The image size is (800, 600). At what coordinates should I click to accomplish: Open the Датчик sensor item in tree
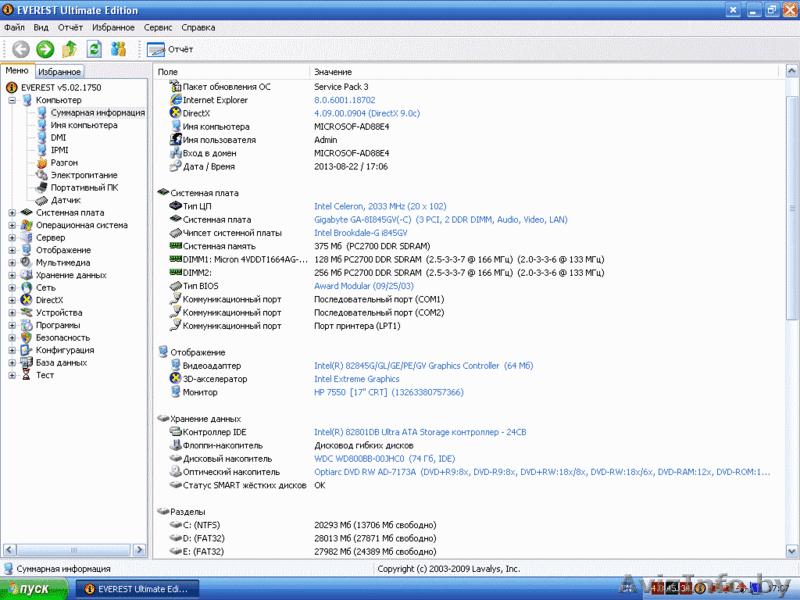(66, 200)
